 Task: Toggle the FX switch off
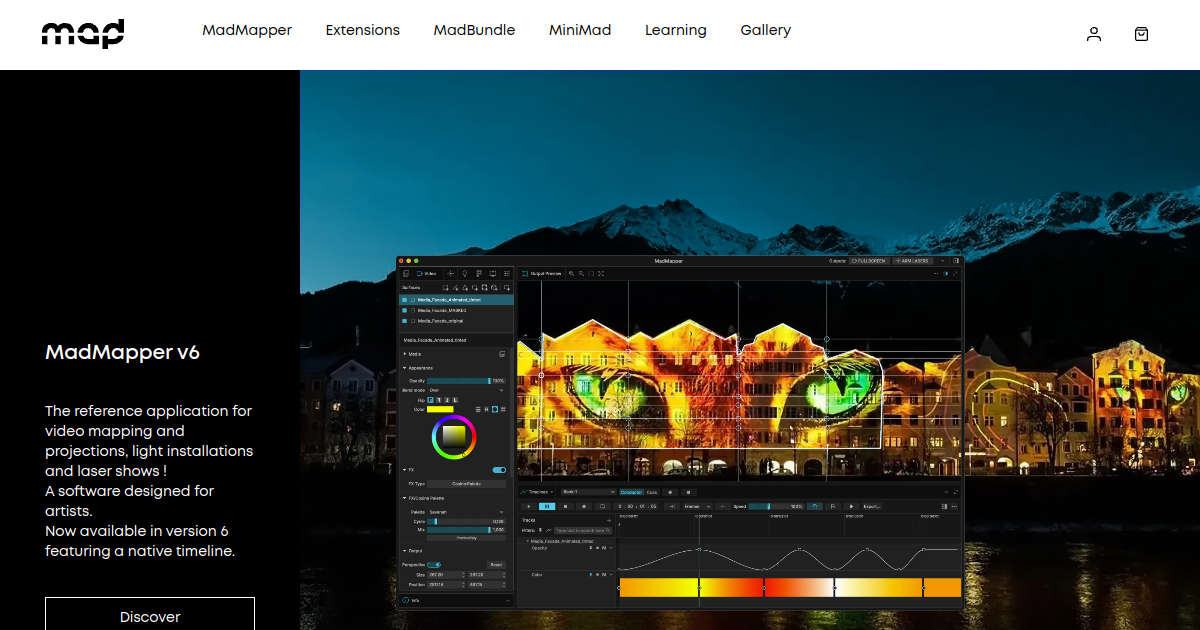(499, 470)
